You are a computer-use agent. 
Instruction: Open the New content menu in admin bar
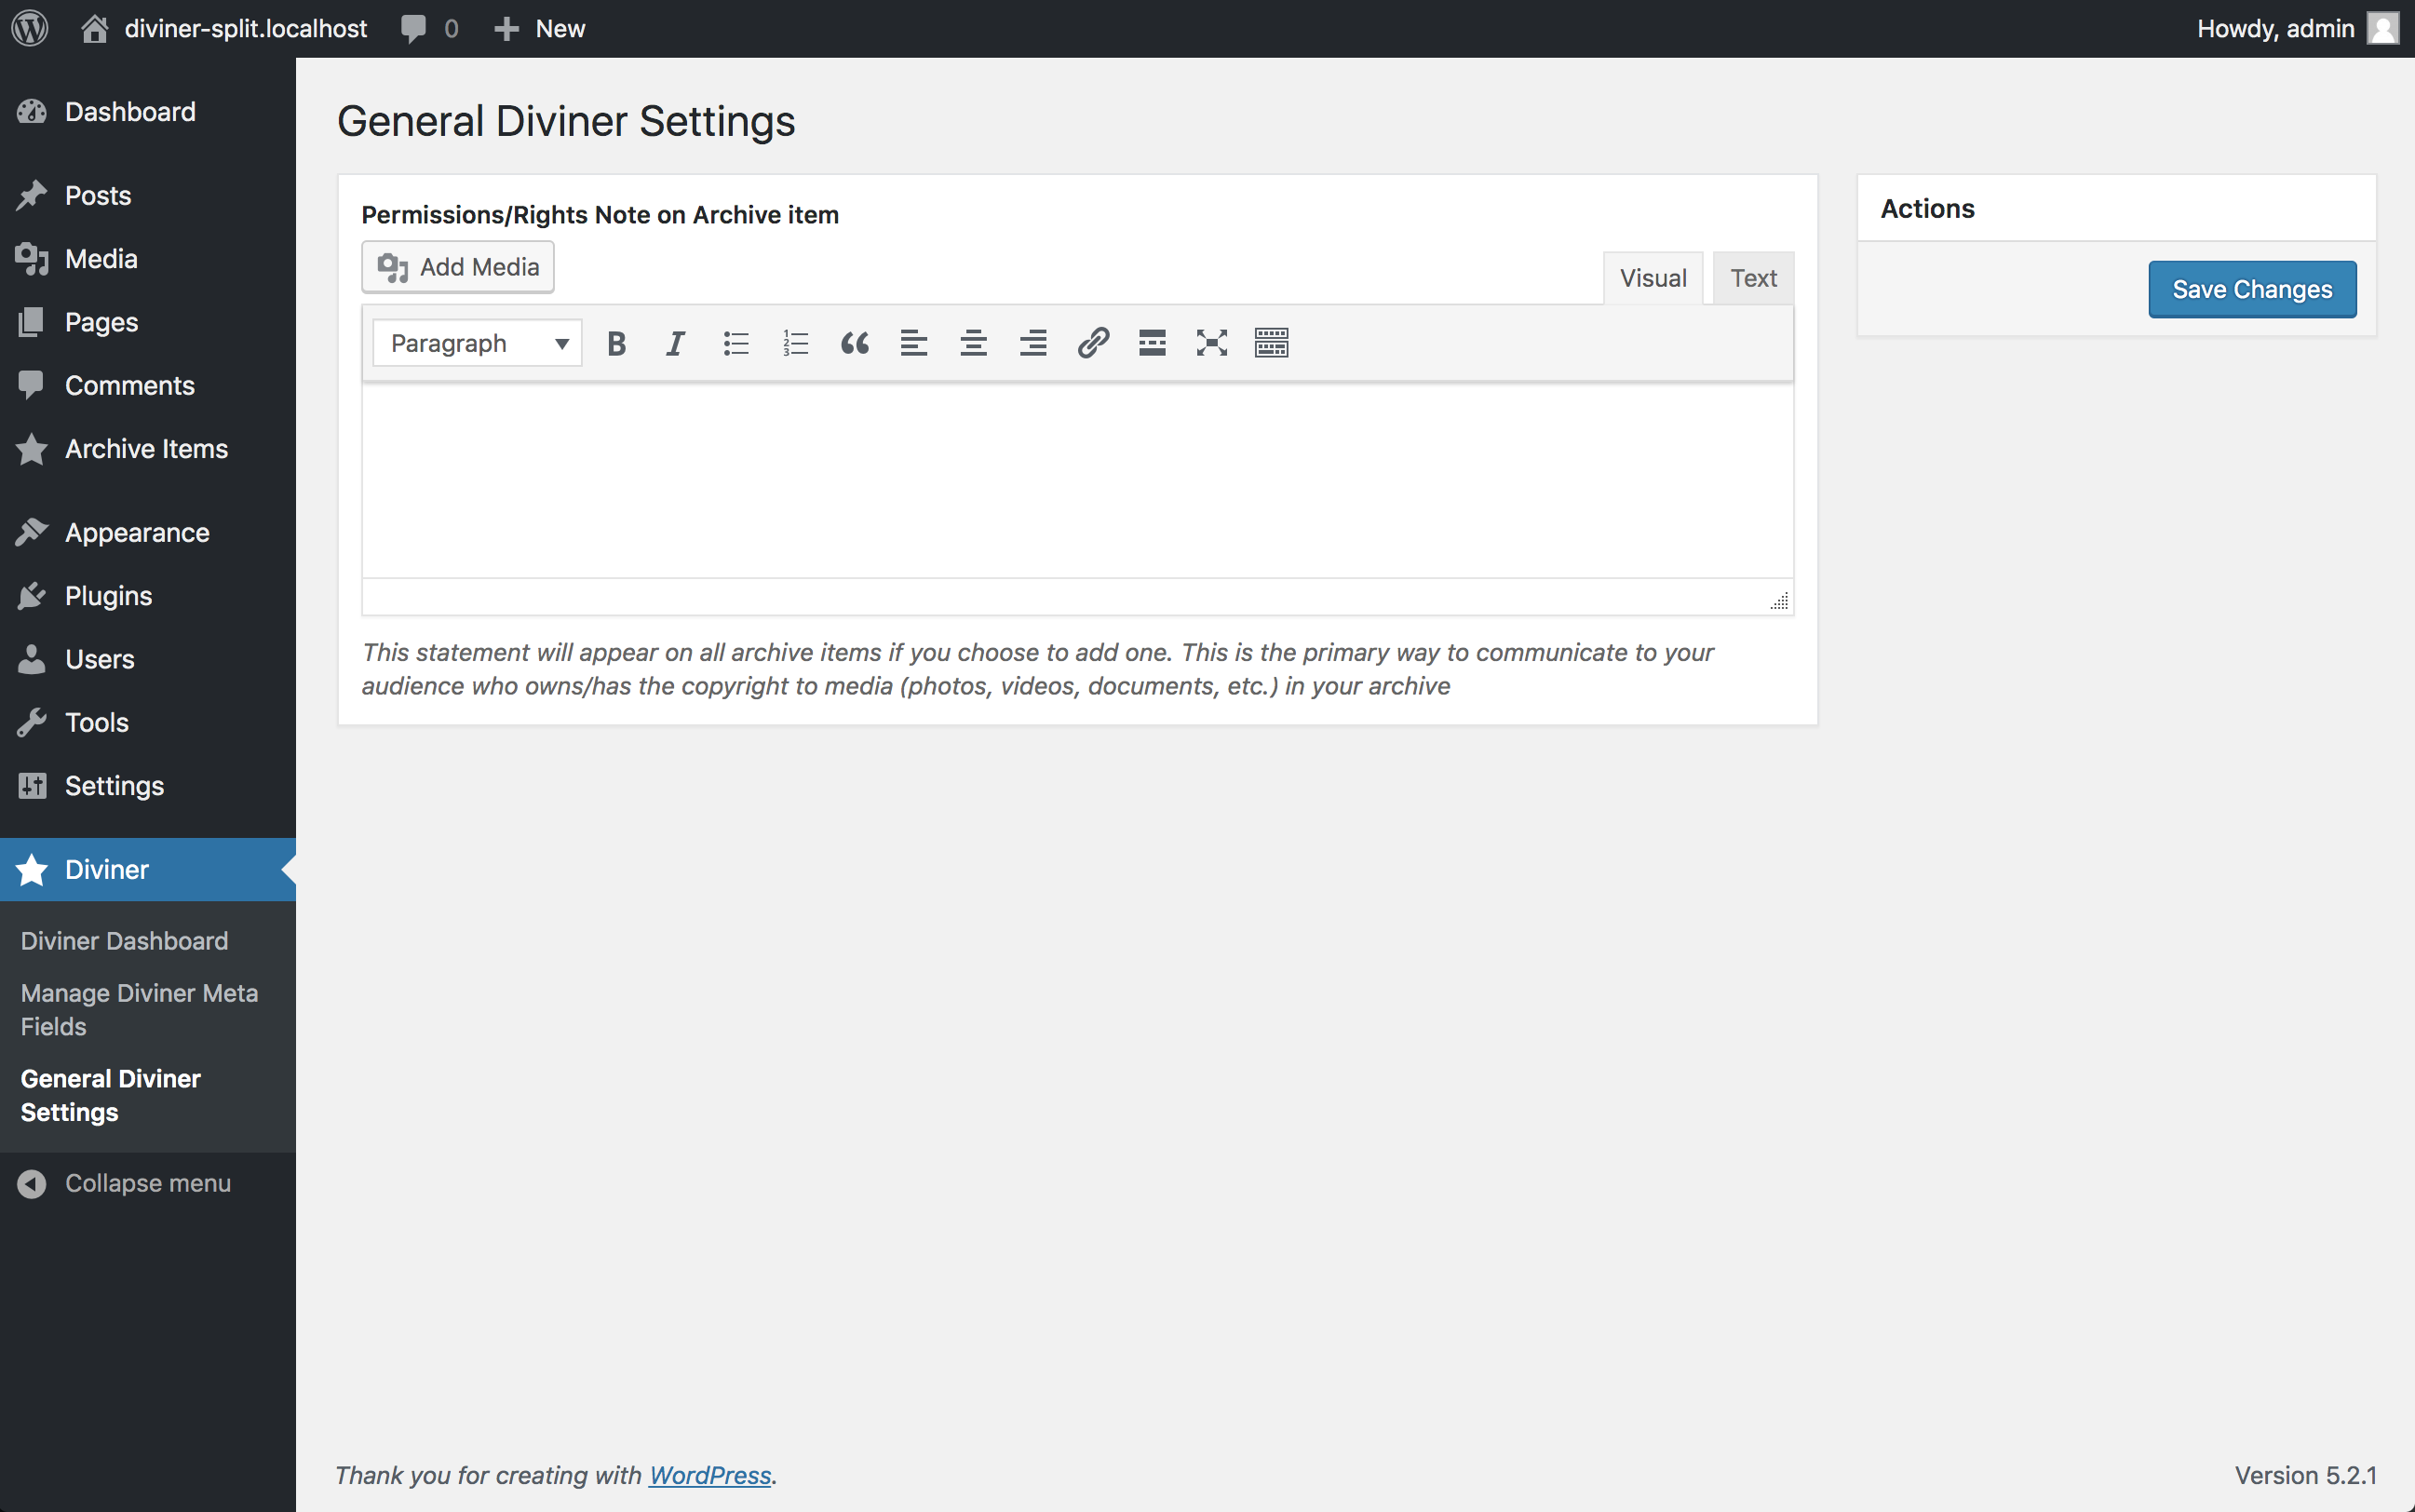pyautogui.click(x=540, y=28)
